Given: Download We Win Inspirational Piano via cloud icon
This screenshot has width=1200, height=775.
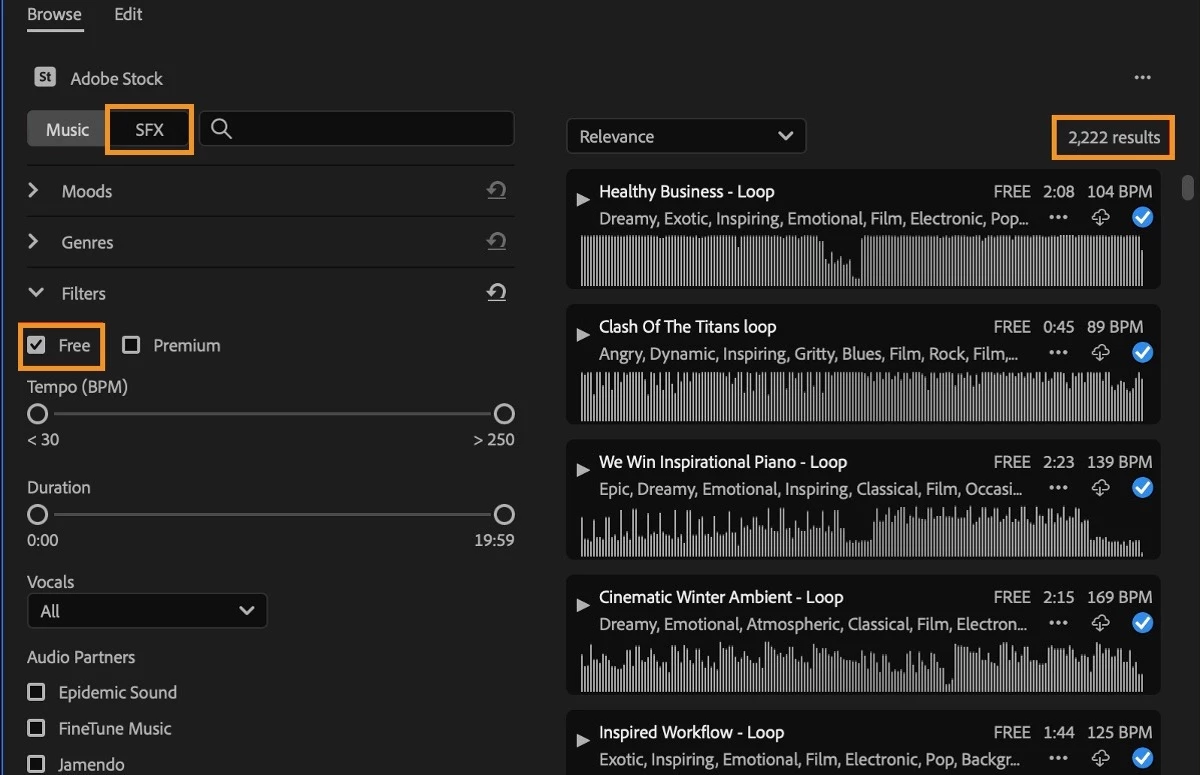Looking at the screenshot, I should [1101, 487].
